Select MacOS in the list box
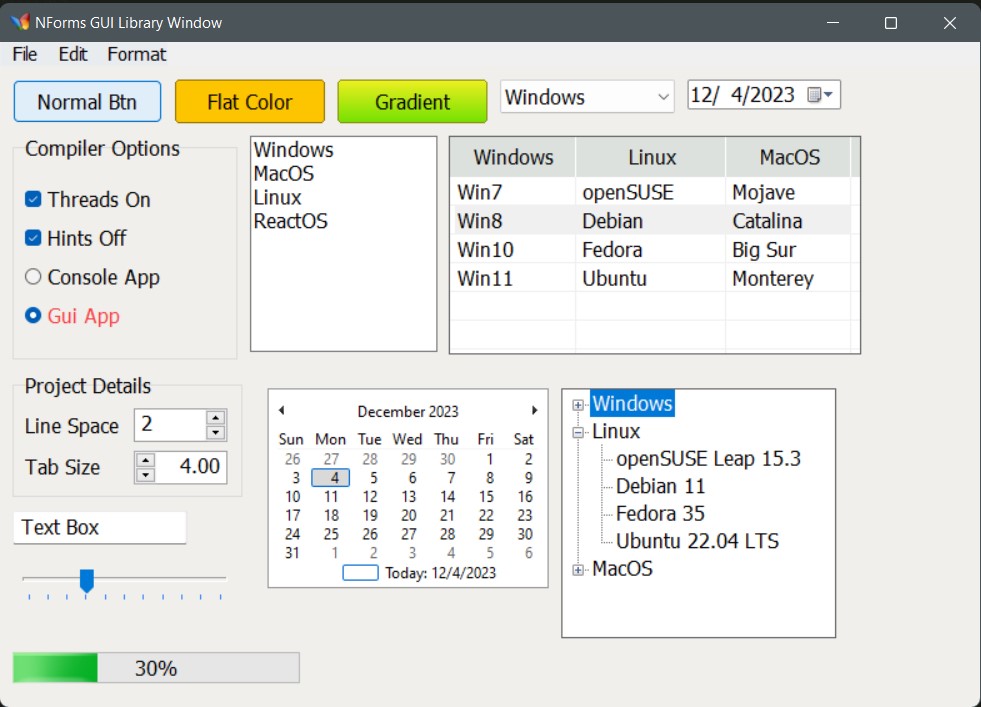 click(283, 174)
